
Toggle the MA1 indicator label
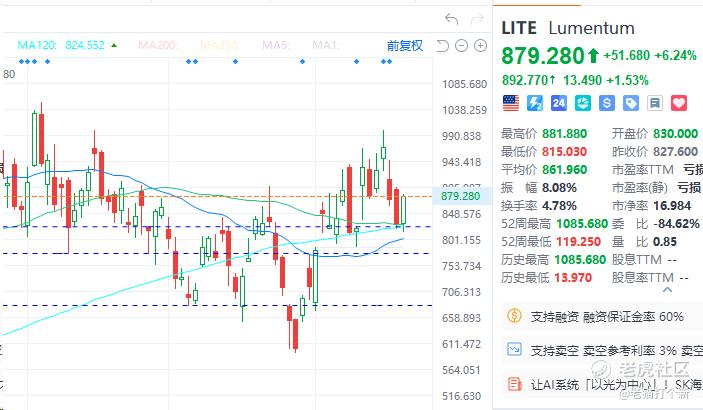coord(326,45)
